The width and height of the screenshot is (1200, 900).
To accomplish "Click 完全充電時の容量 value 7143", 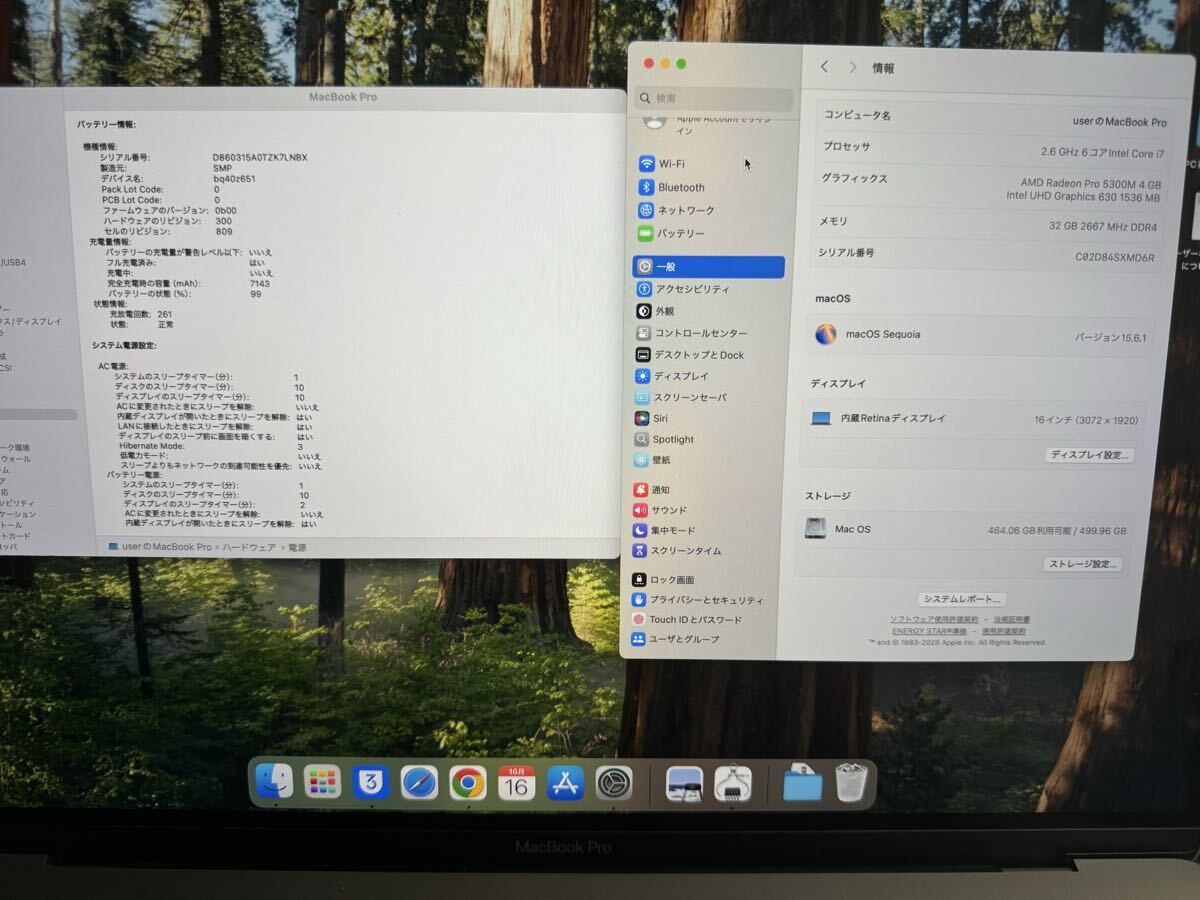I will point(259,283).
